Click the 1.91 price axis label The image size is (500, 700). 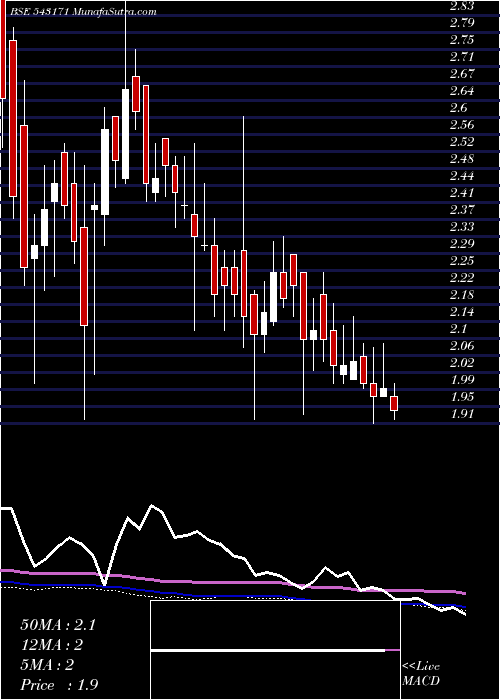(x=461, y=414)
